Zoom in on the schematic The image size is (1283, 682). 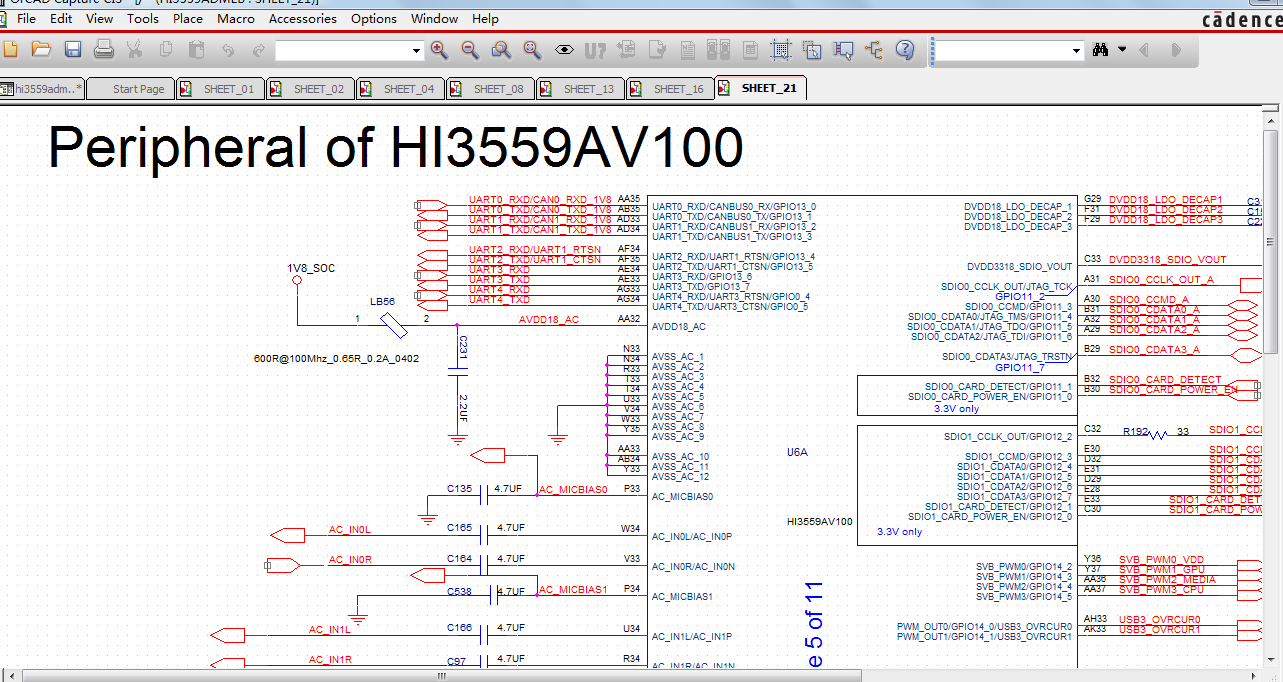[439, 49]
